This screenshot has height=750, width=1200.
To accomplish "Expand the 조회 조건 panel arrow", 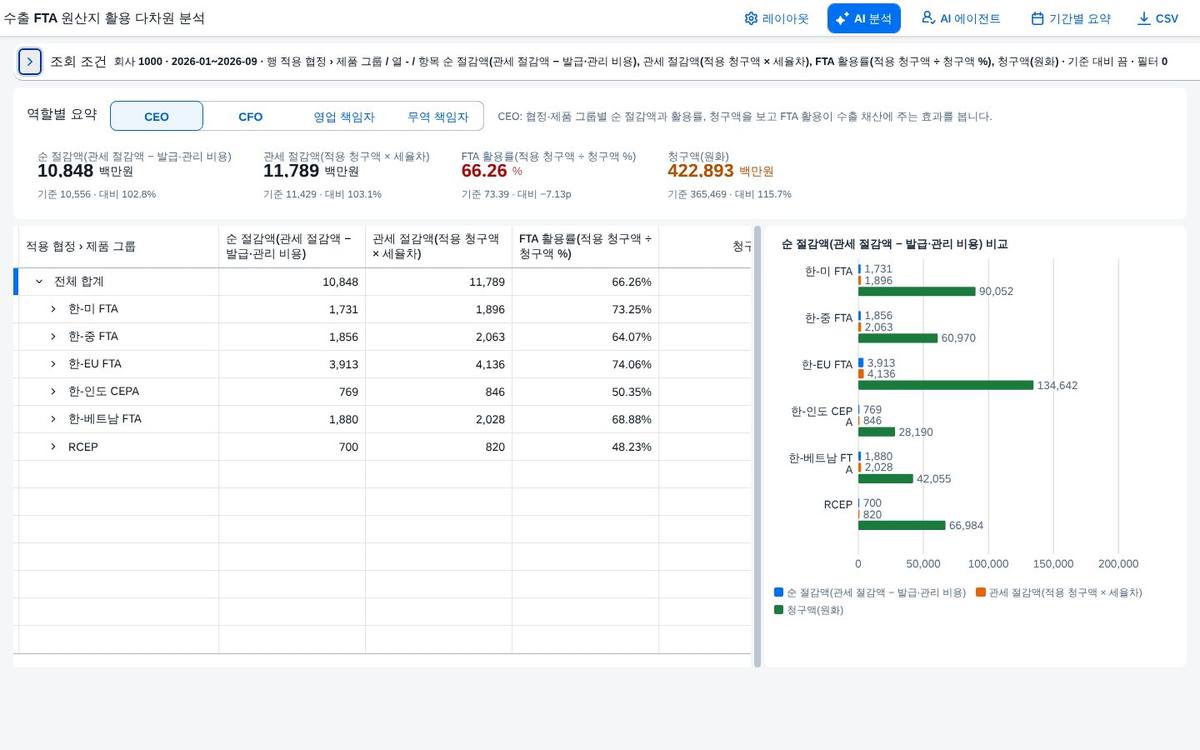I will [30, 61].
